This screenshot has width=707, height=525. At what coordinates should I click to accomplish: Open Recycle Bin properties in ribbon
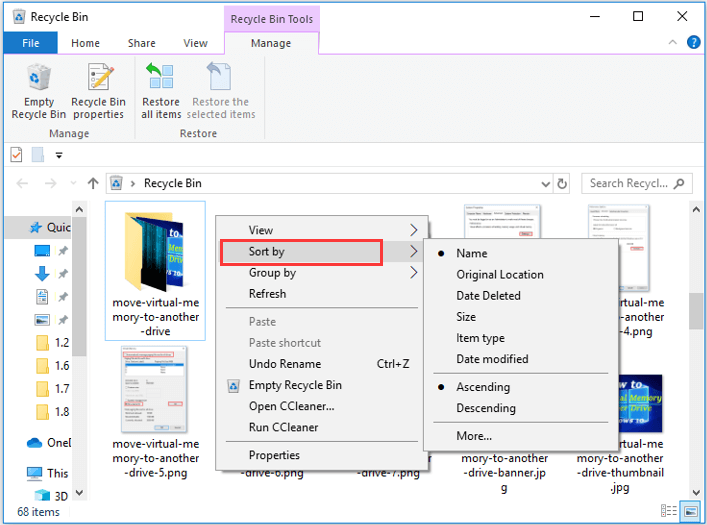pos(98,92)
